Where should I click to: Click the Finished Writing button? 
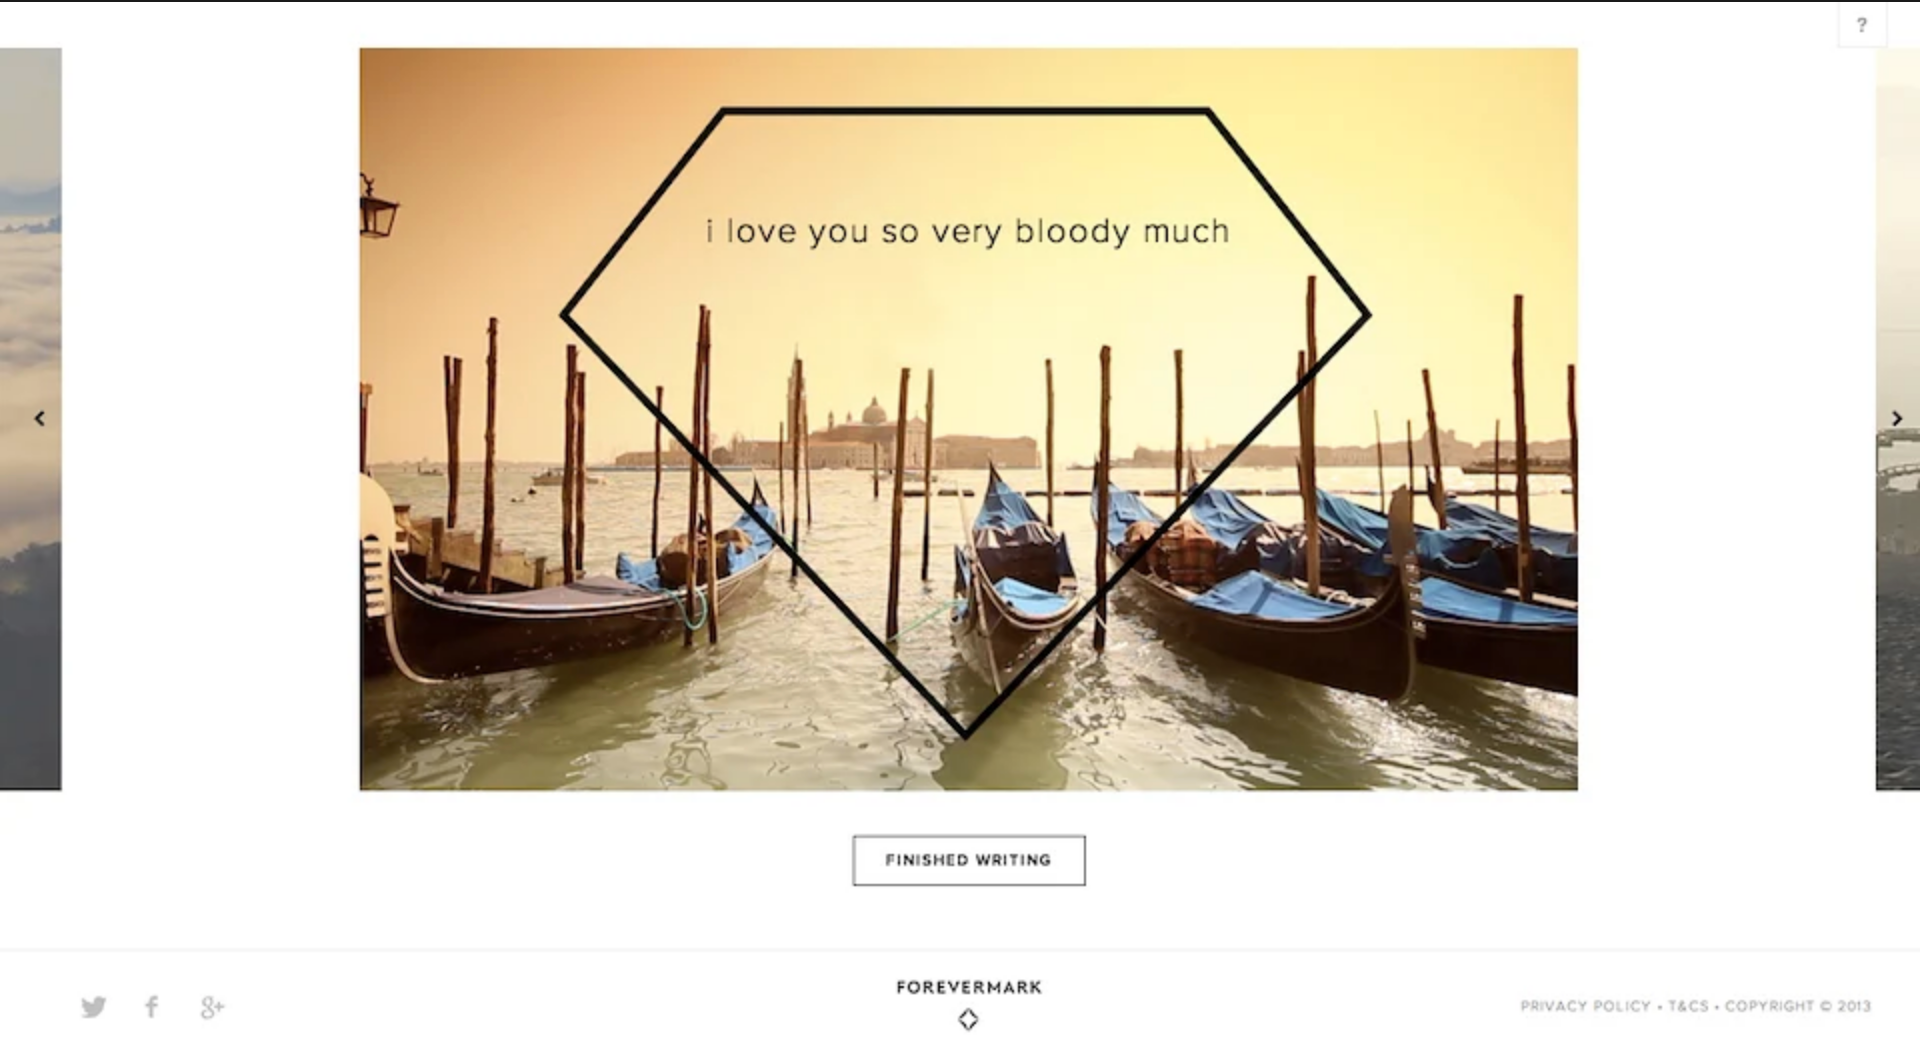[969, 860]
